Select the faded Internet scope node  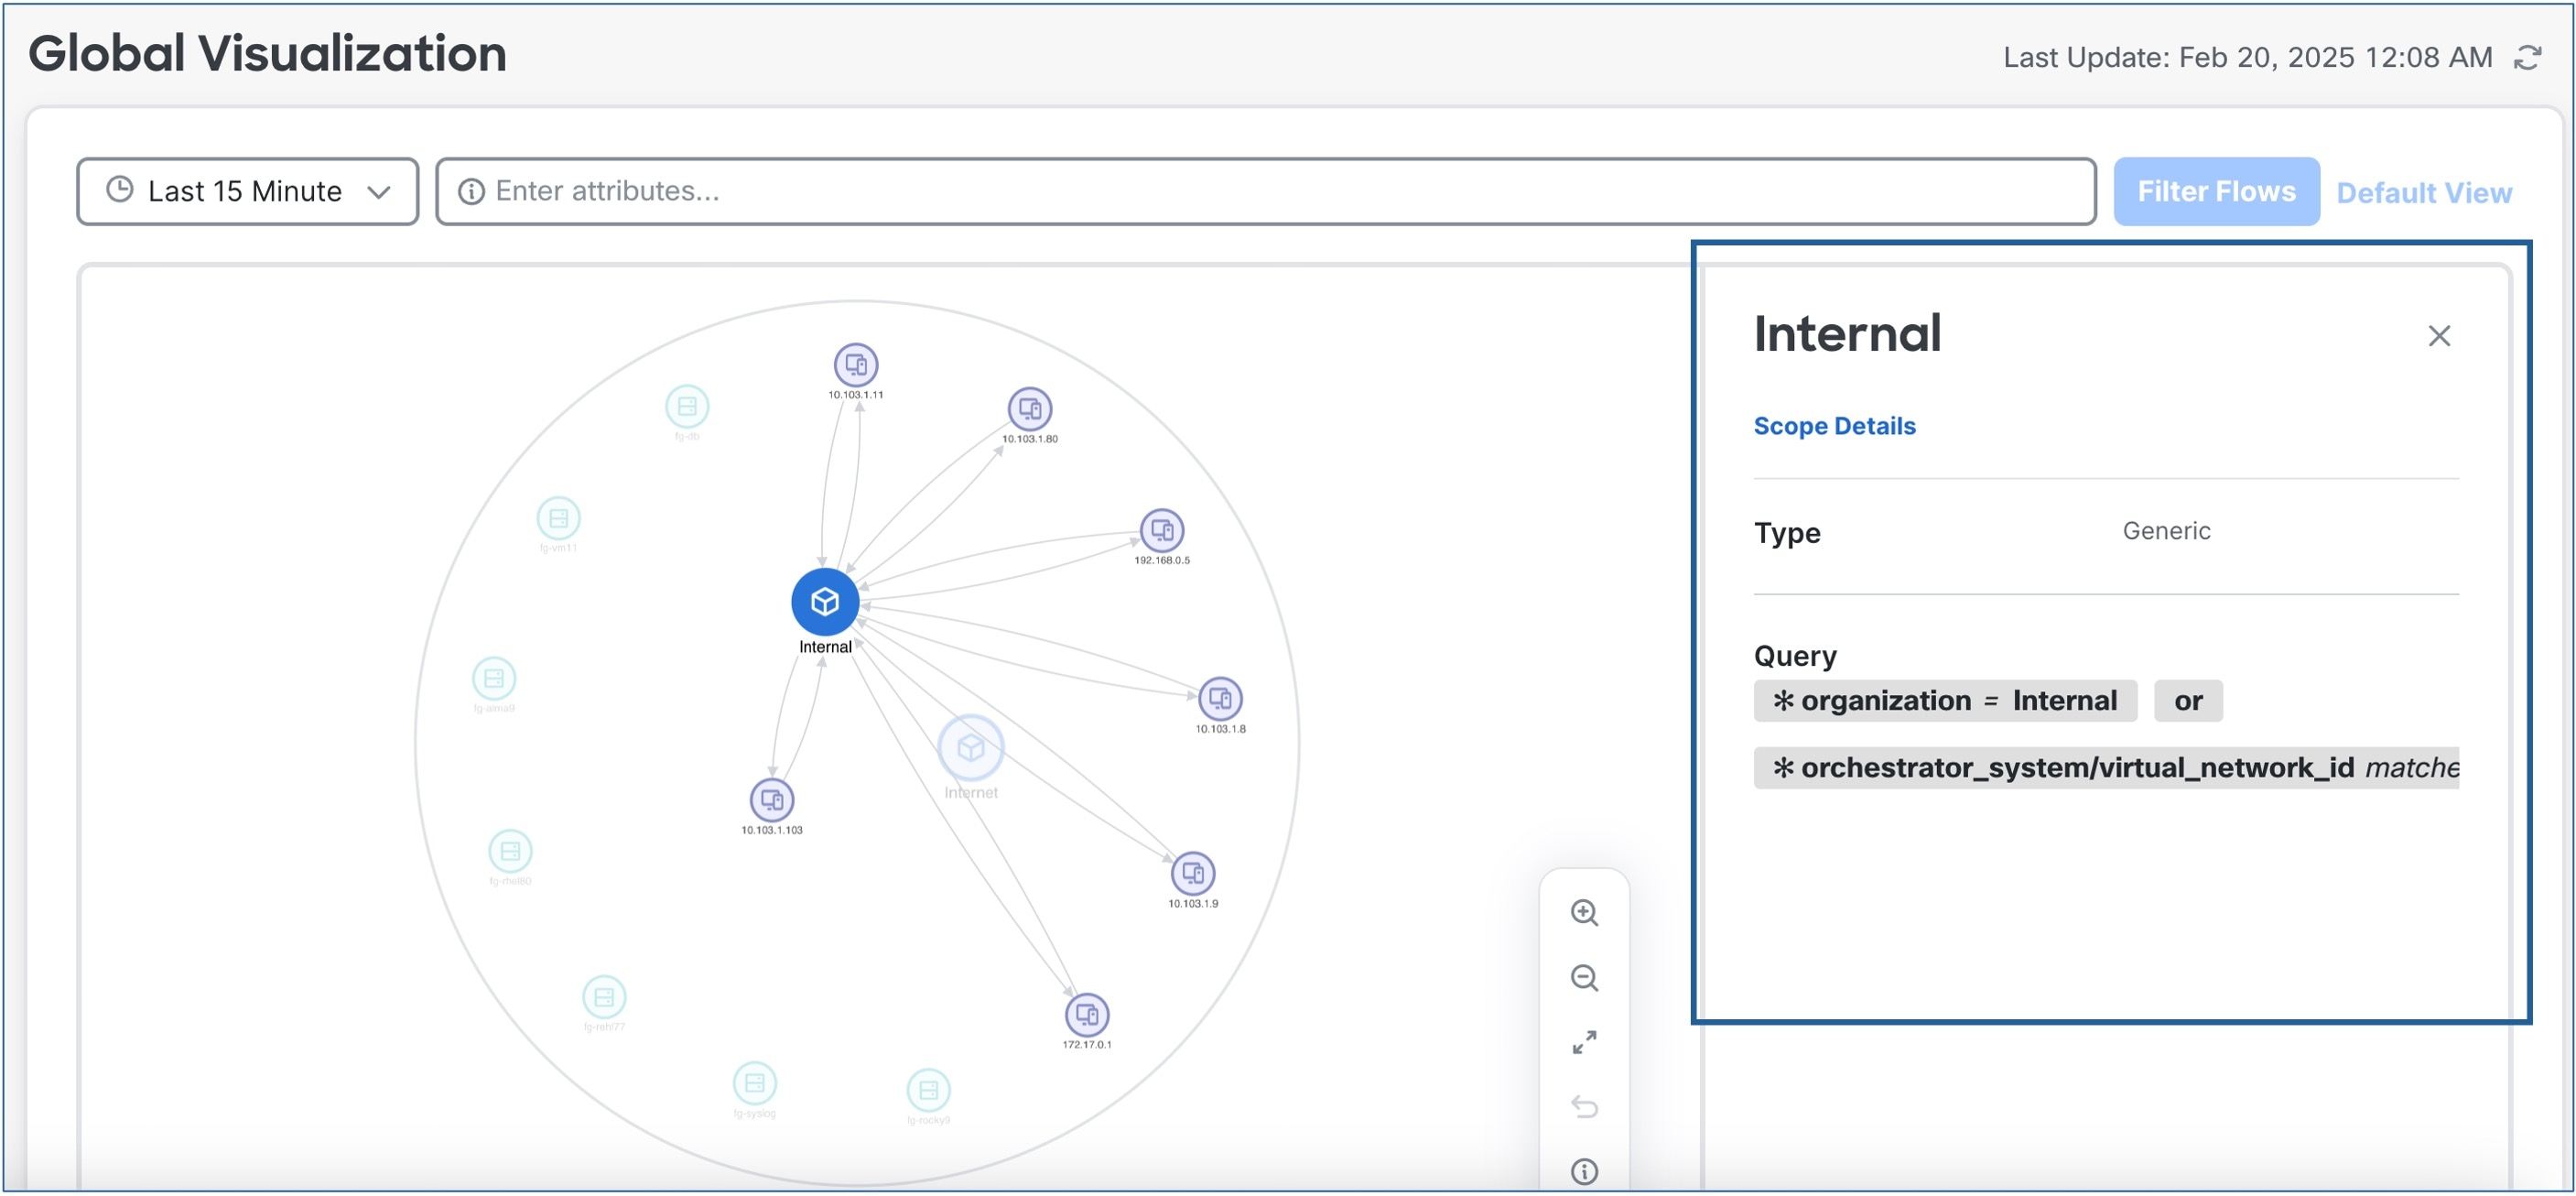point(970,748)
